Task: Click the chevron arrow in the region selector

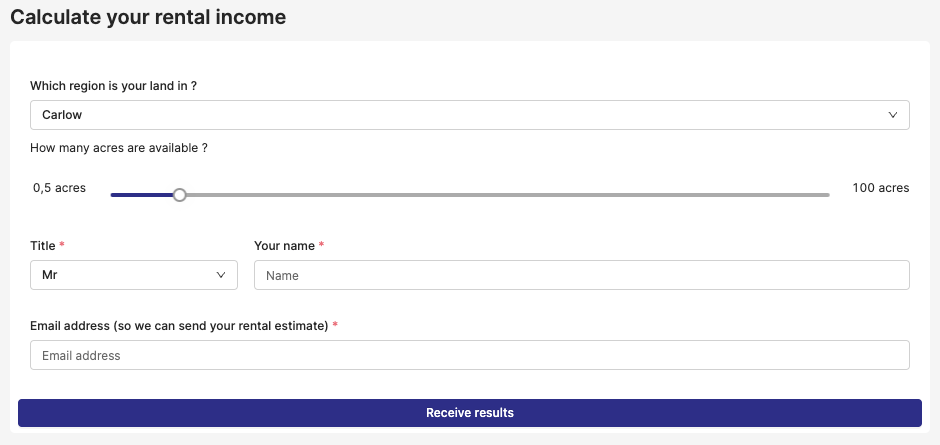Action: (x=893, y=115)
